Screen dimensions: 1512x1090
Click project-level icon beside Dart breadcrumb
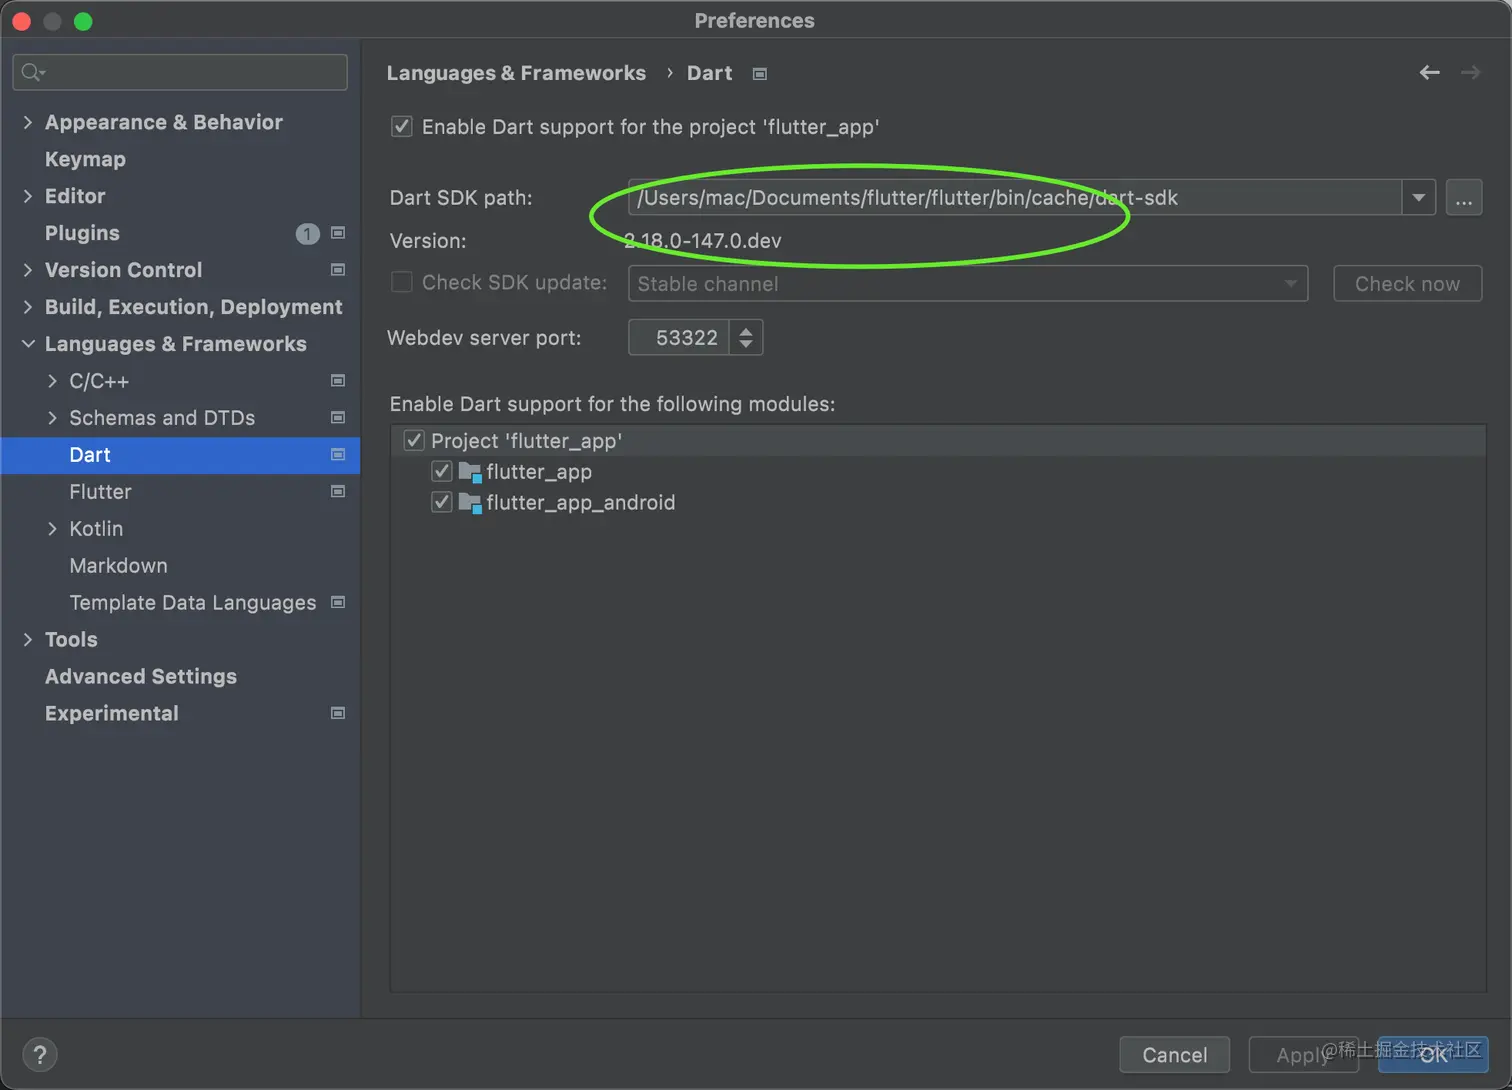coord(760,74)
